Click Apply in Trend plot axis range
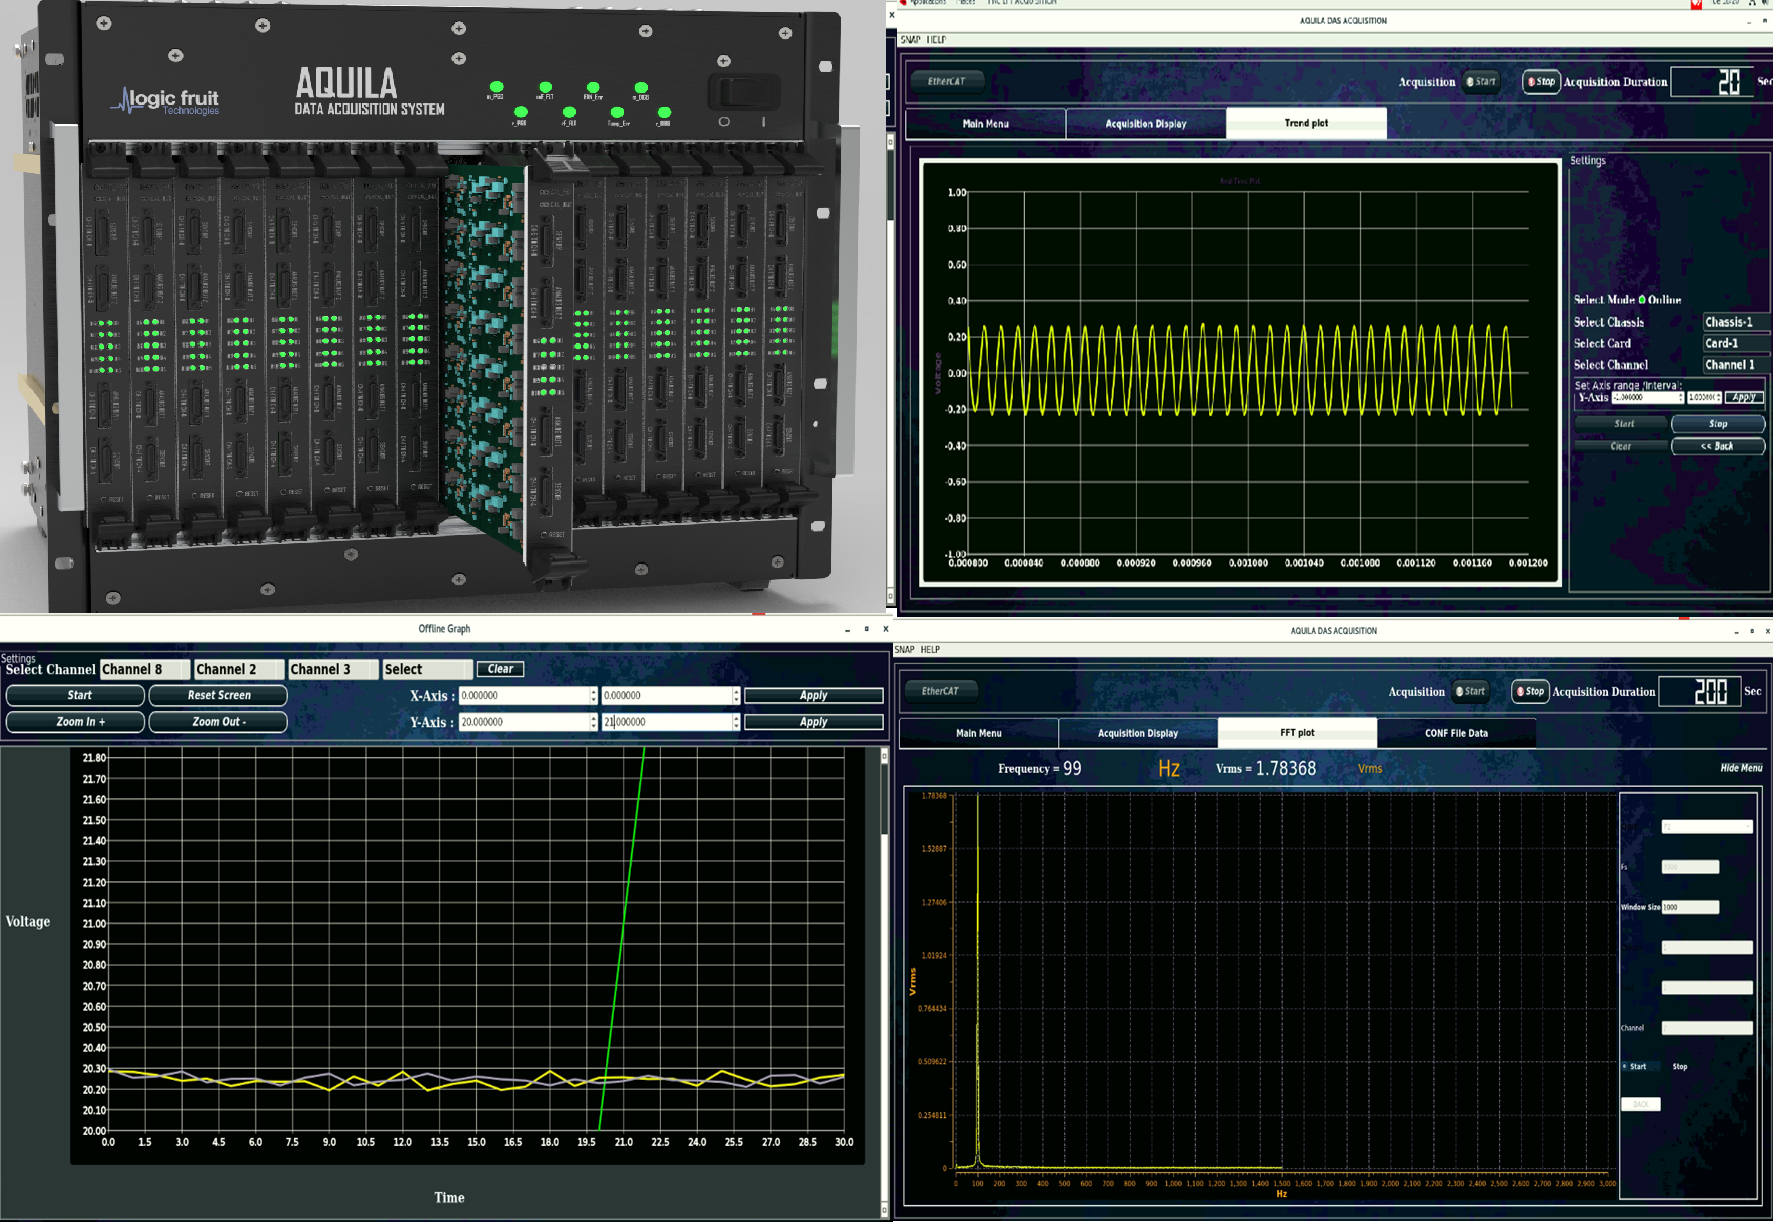This screenshot has width=1773, height=1223. click(x=1744, y=397)
